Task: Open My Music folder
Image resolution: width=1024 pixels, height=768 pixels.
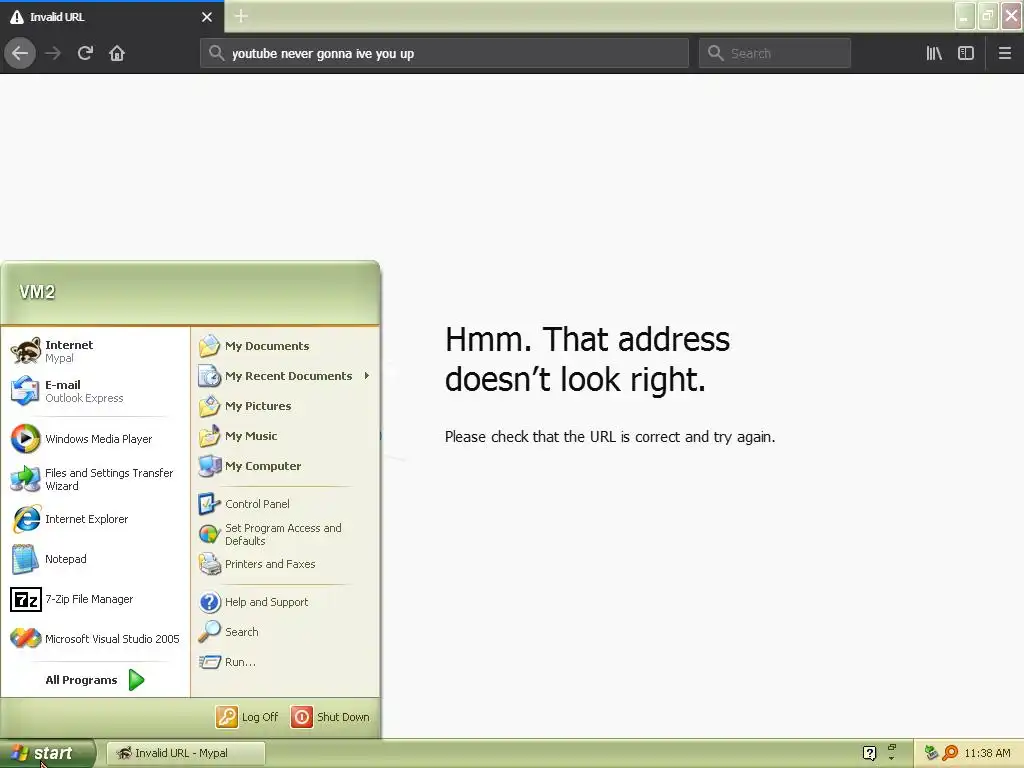Action: click(x=285, y=436)
